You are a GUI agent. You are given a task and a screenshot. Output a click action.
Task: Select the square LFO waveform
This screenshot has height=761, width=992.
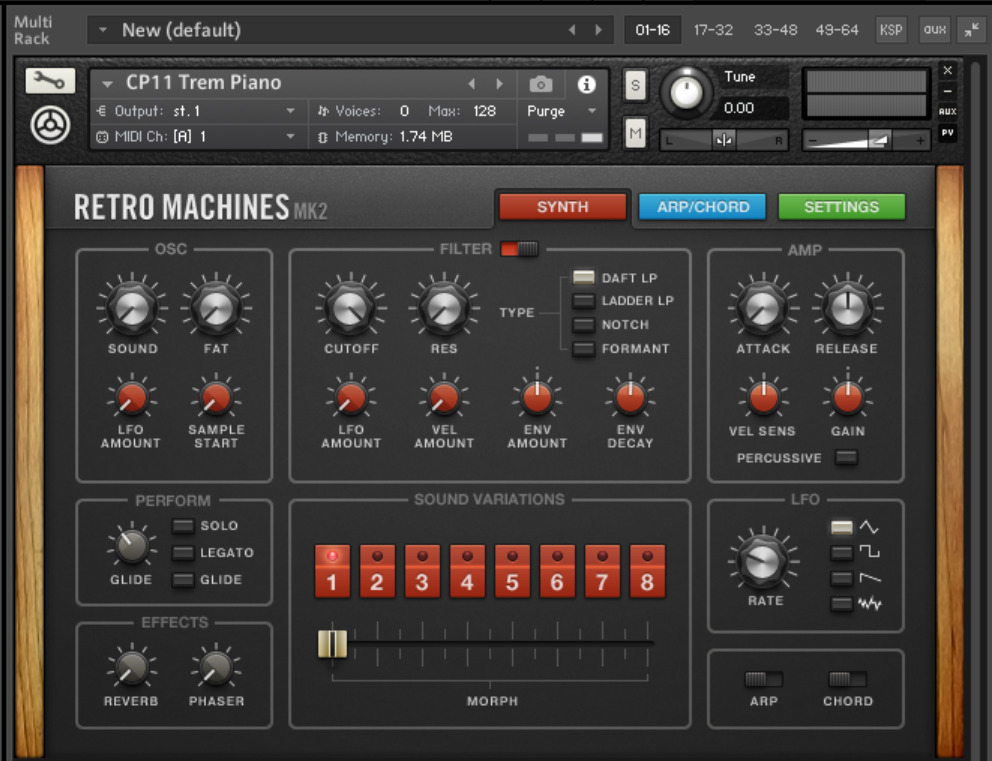(841, 553)
